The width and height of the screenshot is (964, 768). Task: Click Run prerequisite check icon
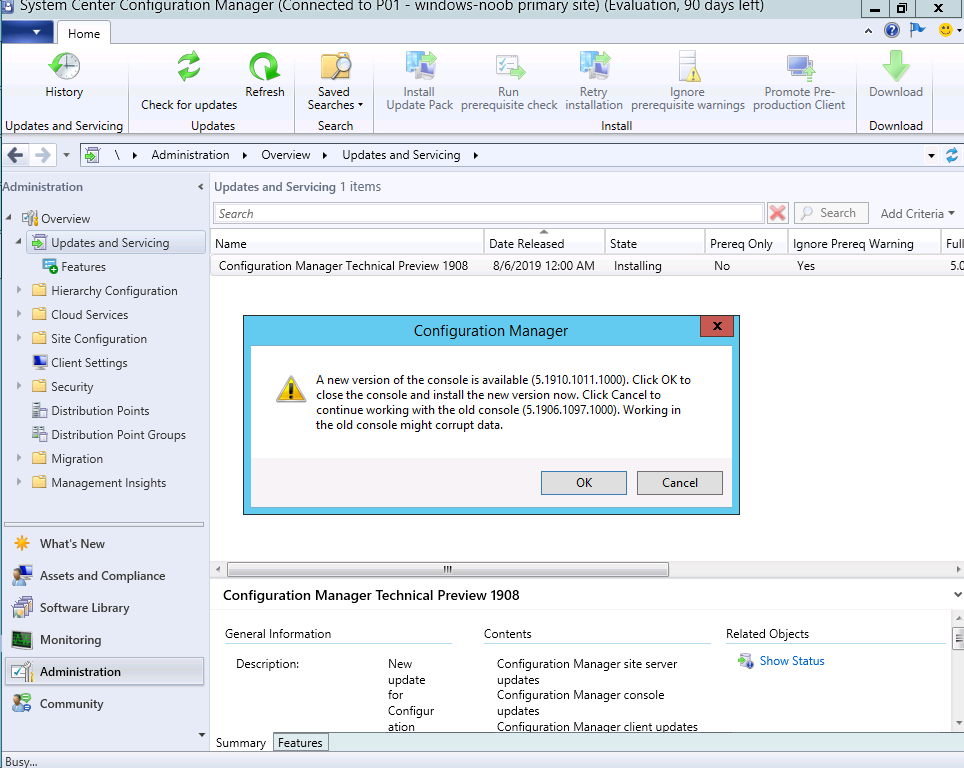pos(510,66)
